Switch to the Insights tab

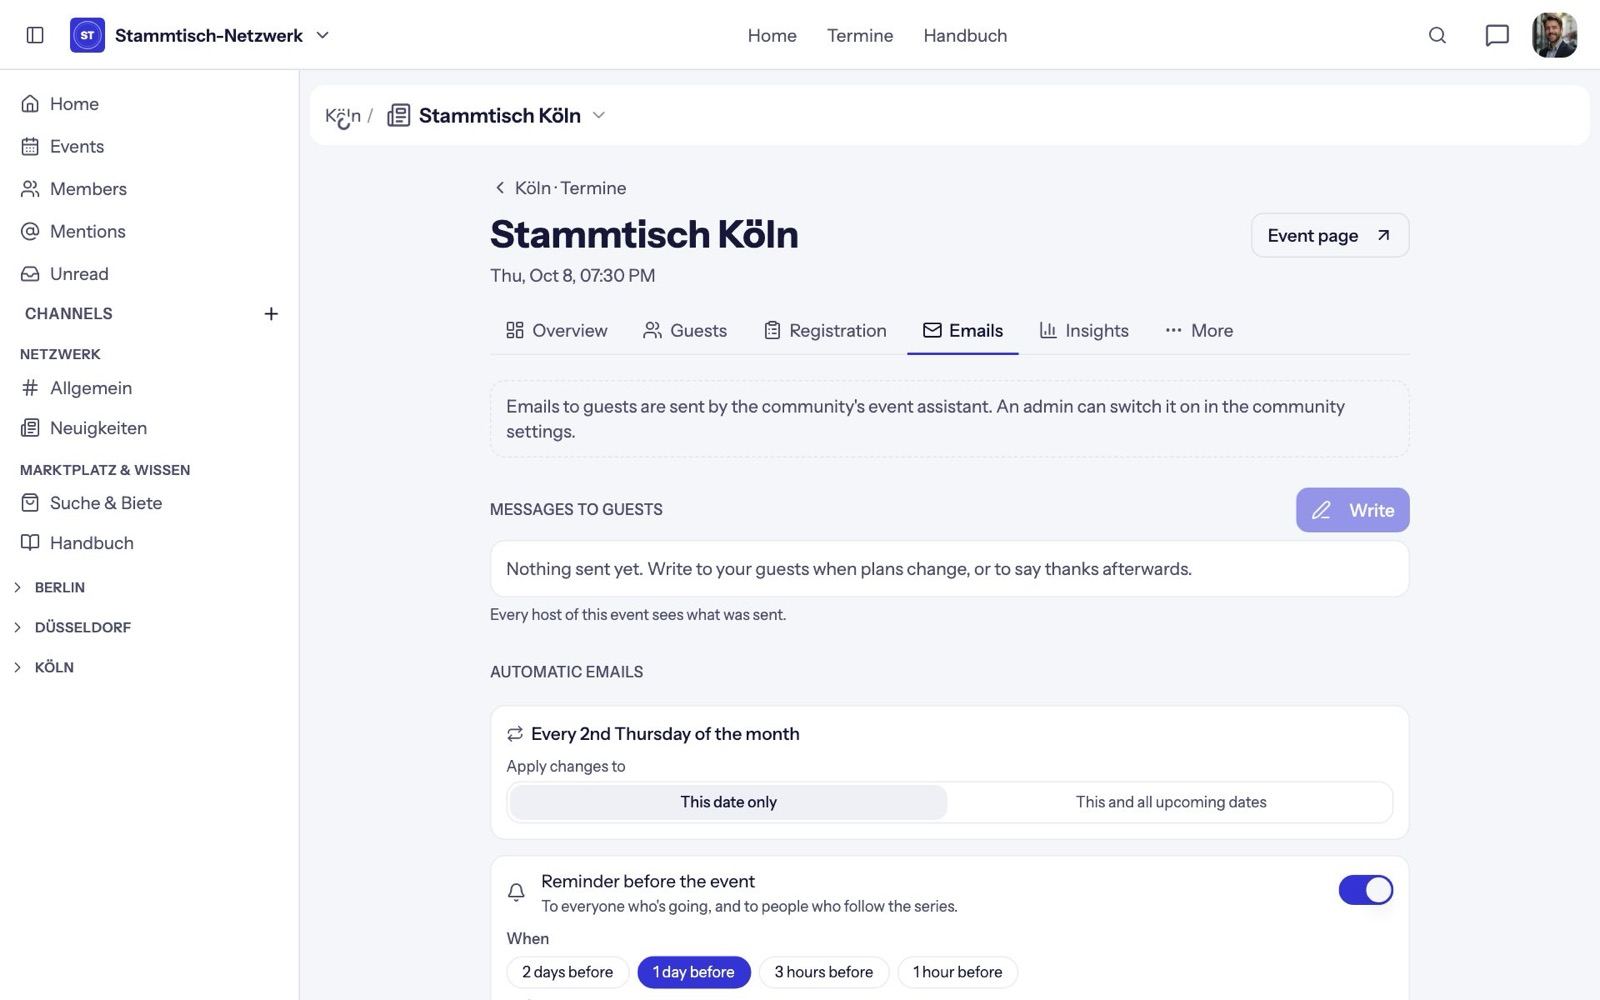[x=1084, y=330]
